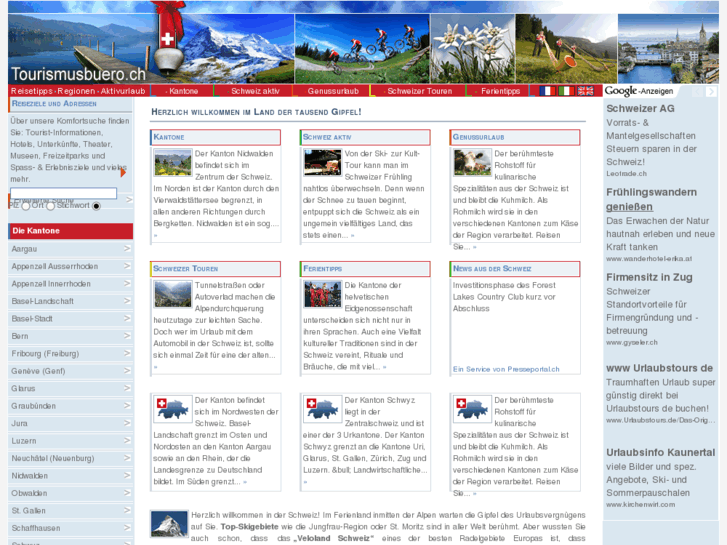Viewport: 727px width, 545px height.
Task: Open the Firmensitz in Zug ad
Action: coord(649,277)
